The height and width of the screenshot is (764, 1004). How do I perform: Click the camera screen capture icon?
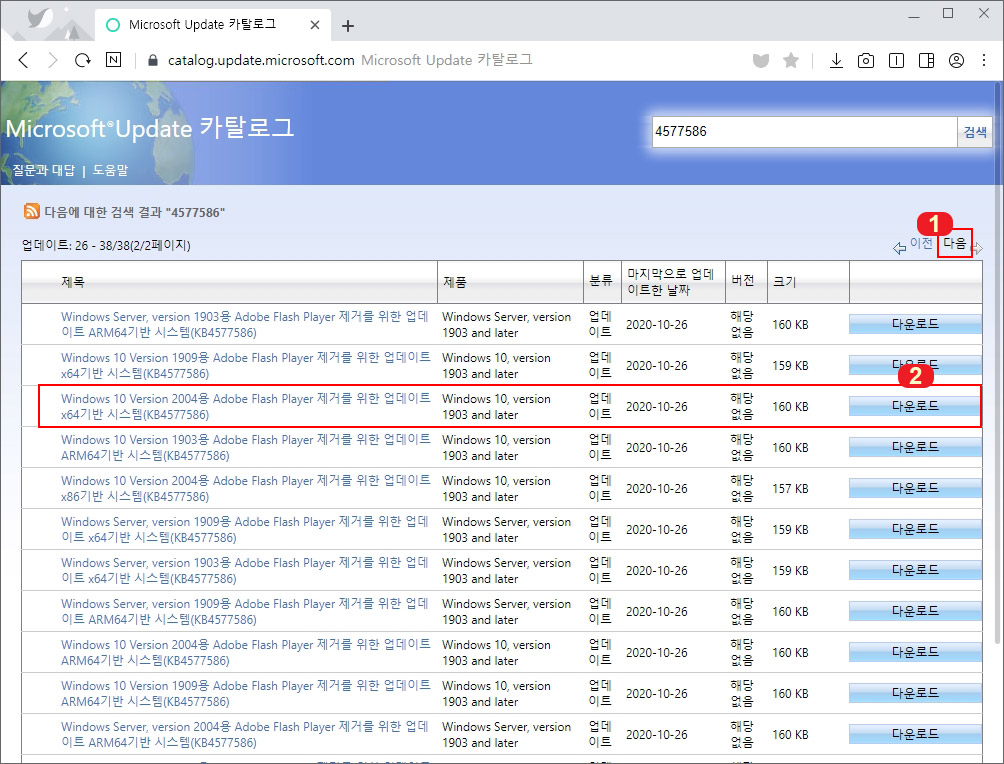point(866,61)
